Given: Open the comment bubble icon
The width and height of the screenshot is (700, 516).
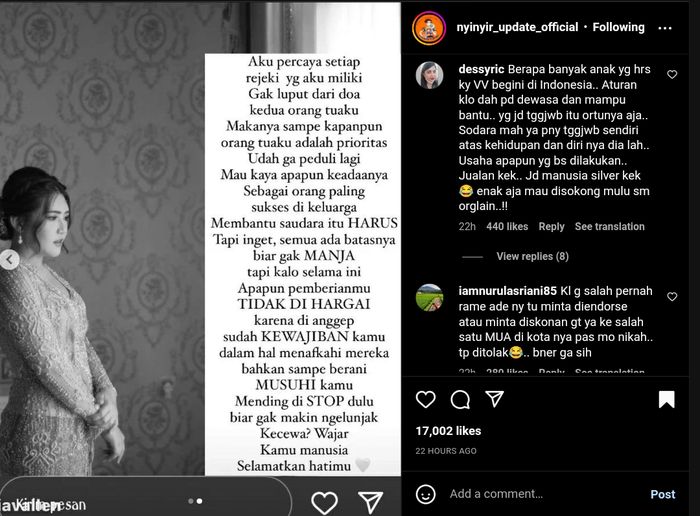Looking at the screenshot, I should coord(460,399).
